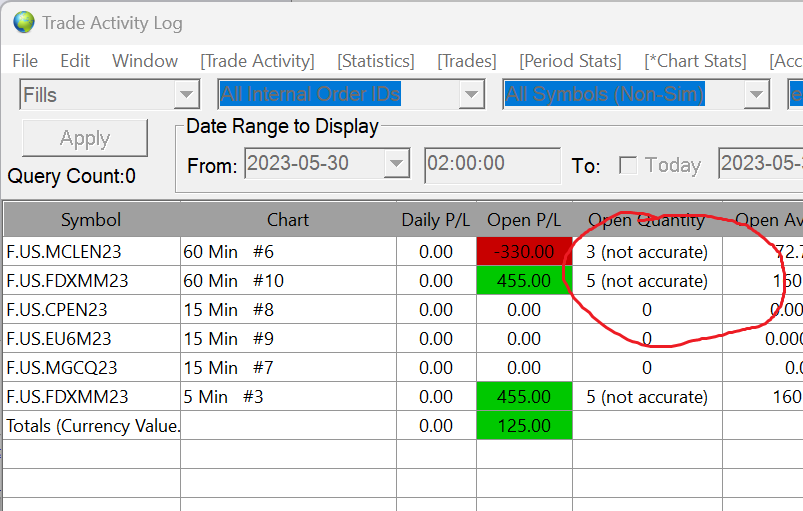Open the File menu
Viewport: 803px width, 511px height.
[25, 61]
